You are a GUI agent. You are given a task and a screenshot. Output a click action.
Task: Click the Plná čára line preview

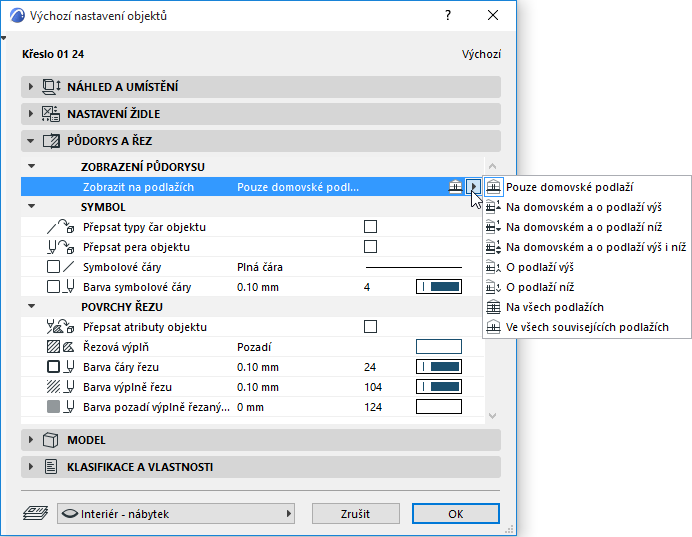tap(414, 267)
